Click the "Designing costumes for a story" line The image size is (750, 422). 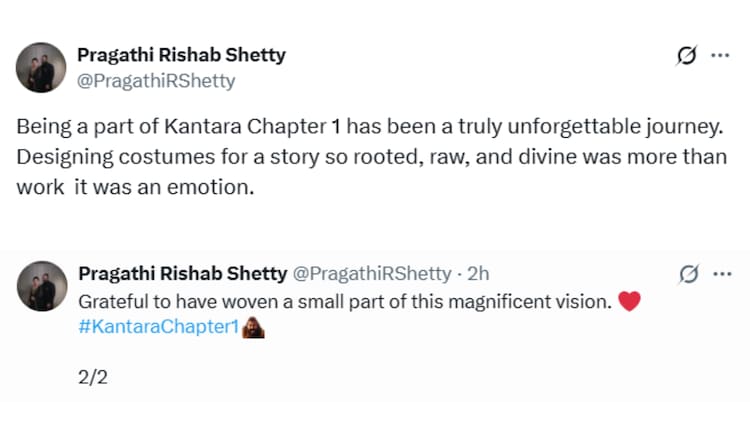(x=370, y=158)
